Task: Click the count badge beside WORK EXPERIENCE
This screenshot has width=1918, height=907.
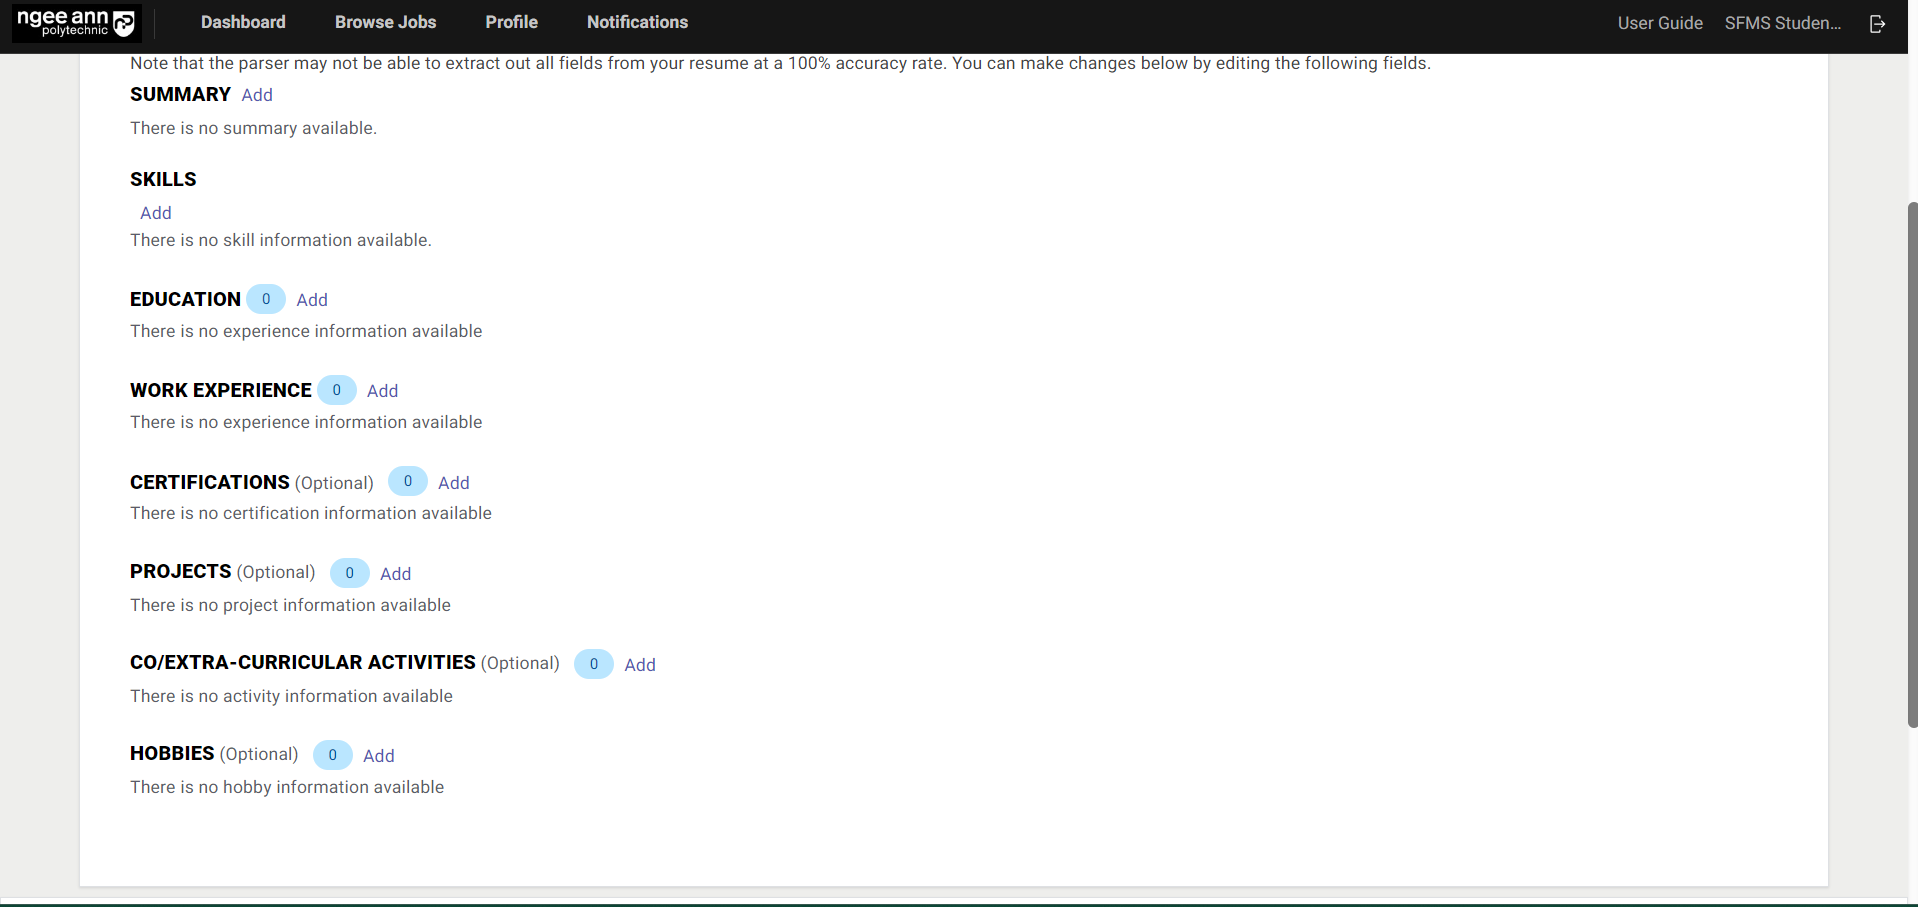Action: pos(336,389)
